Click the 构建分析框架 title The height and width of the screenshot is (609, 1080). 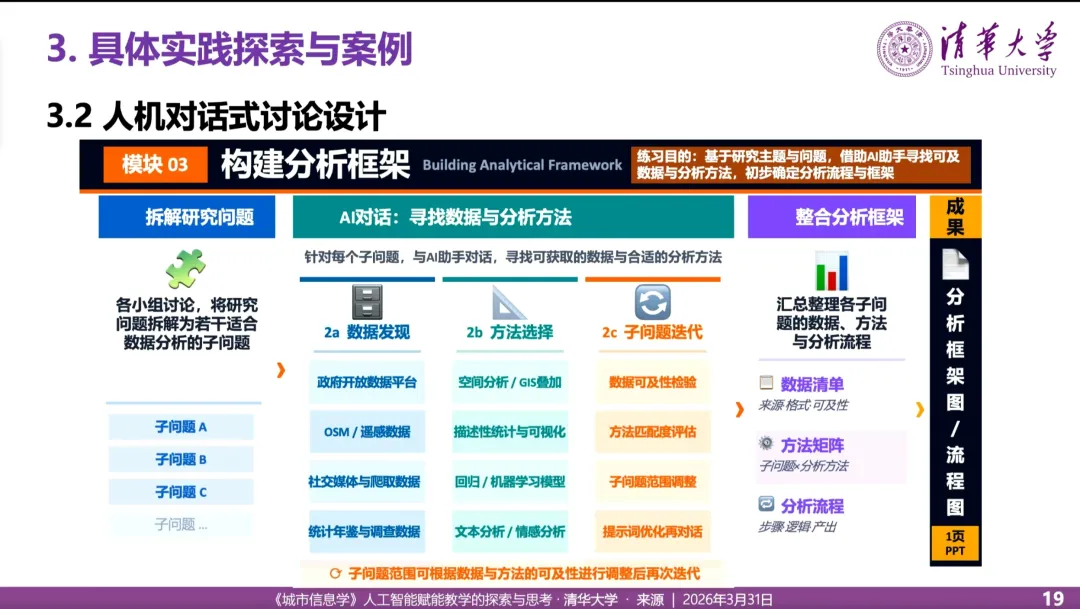pos(315,165)
